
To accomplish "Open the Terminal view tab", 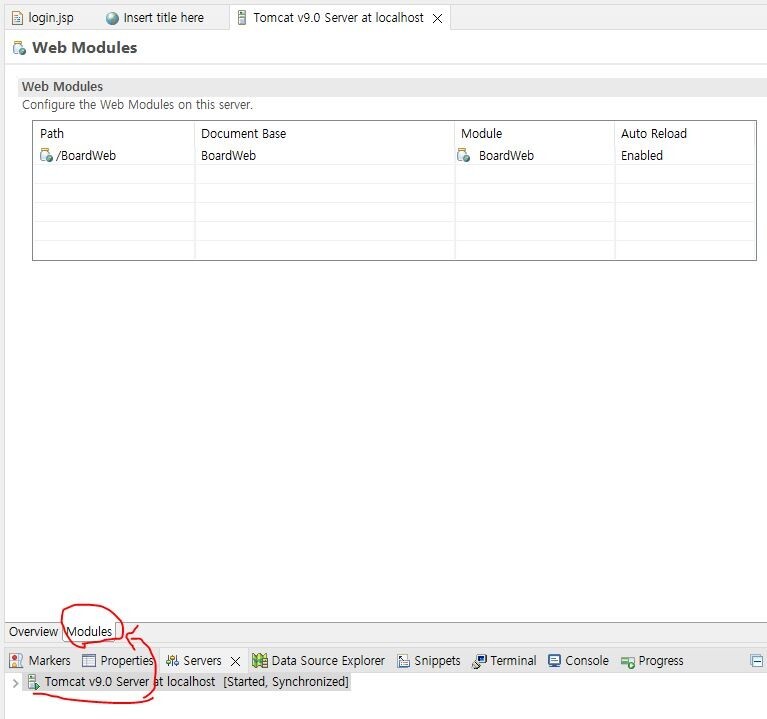I will pos(504,661).
